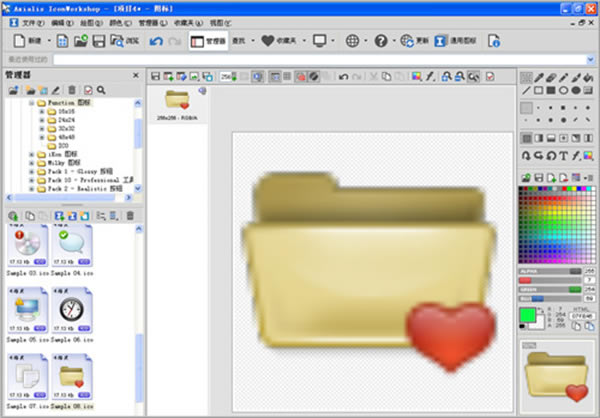600x418 pixels.
Task: Click the copy icon in editor toolbar
Action: click(x=386, y=77)
